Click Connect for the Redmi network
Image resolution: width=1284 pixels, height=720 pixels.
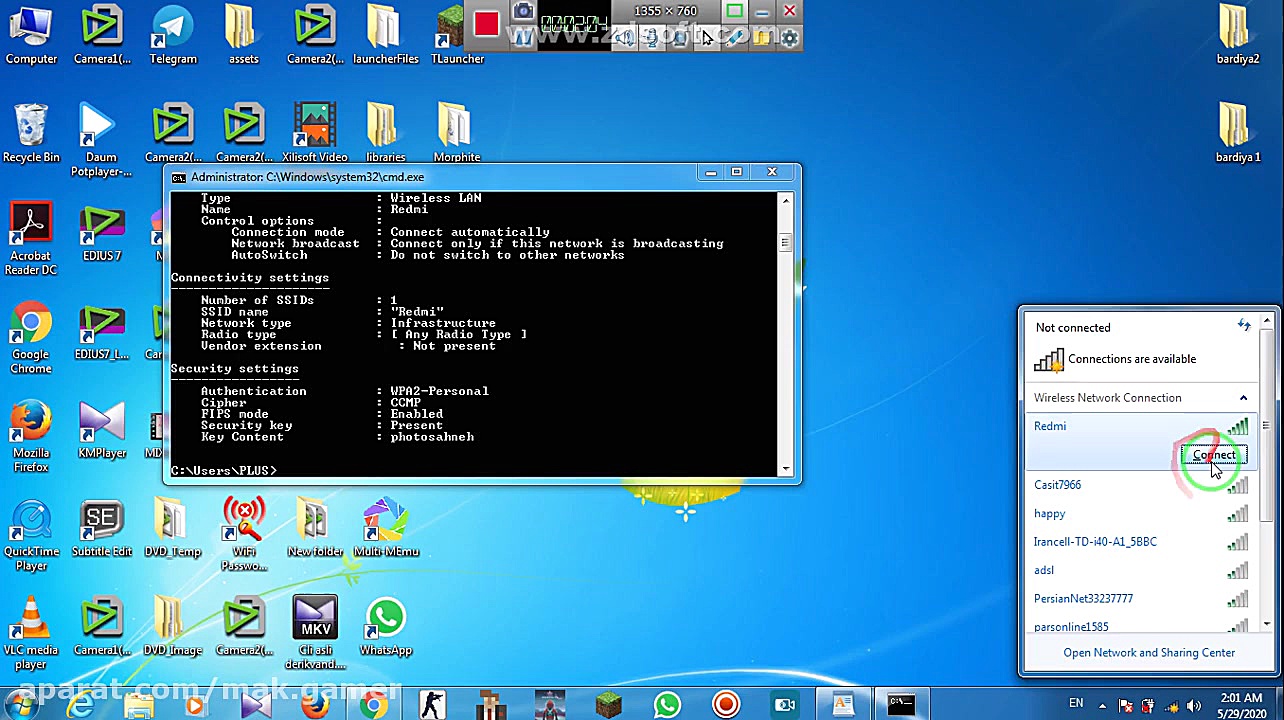coord(1213,455)
